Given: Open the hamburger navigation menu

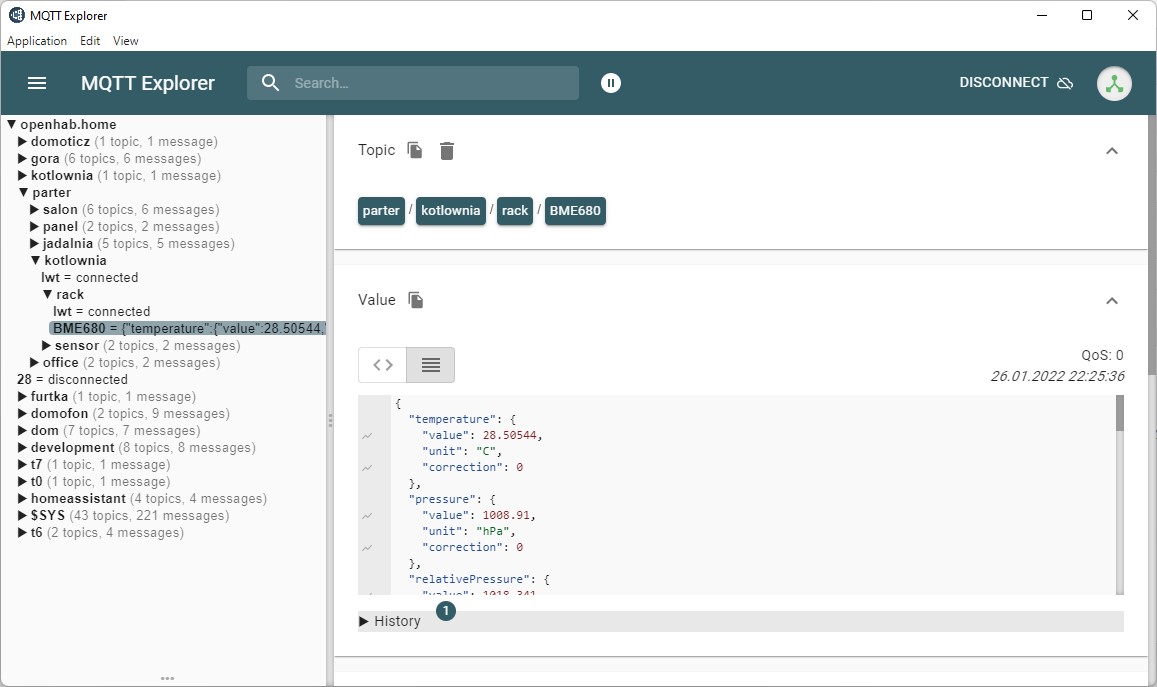Looking at the screenshot, I should coord(37,83).
